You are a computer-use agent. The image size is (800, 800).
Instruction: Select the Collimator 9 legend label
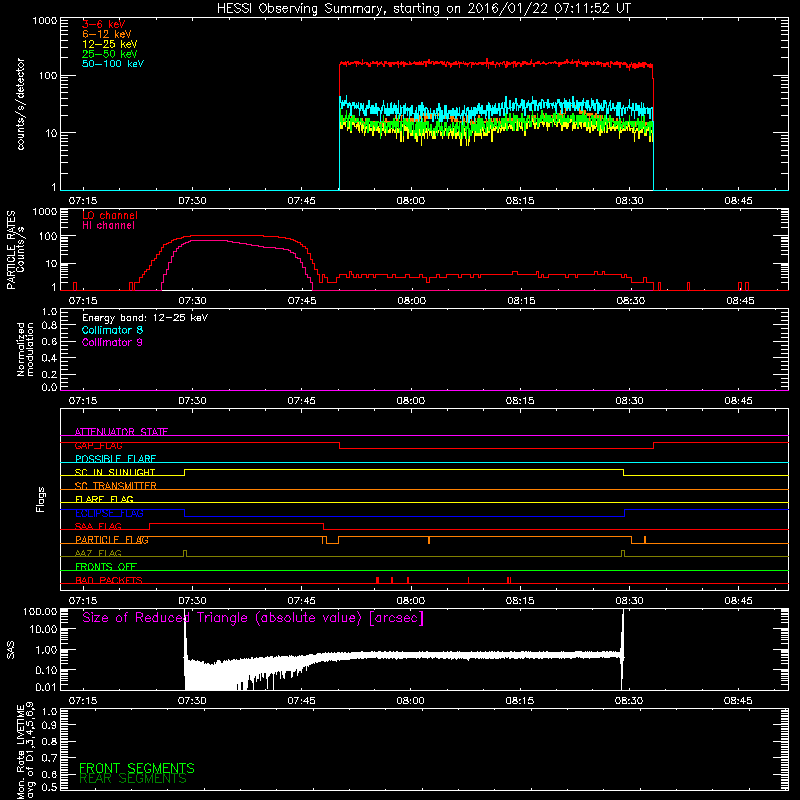pos(112,342)
